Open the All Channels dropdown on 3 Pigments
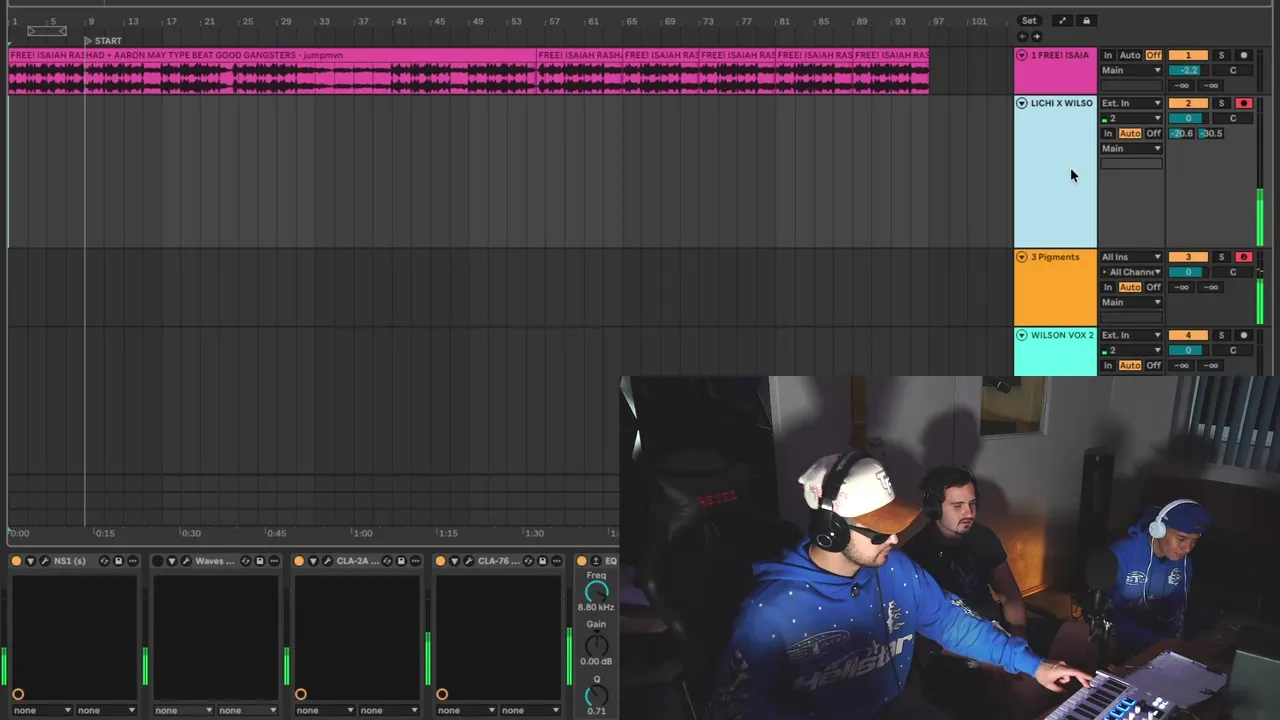The width and height of the screenshot is (1280, 720). [1131, 272]
